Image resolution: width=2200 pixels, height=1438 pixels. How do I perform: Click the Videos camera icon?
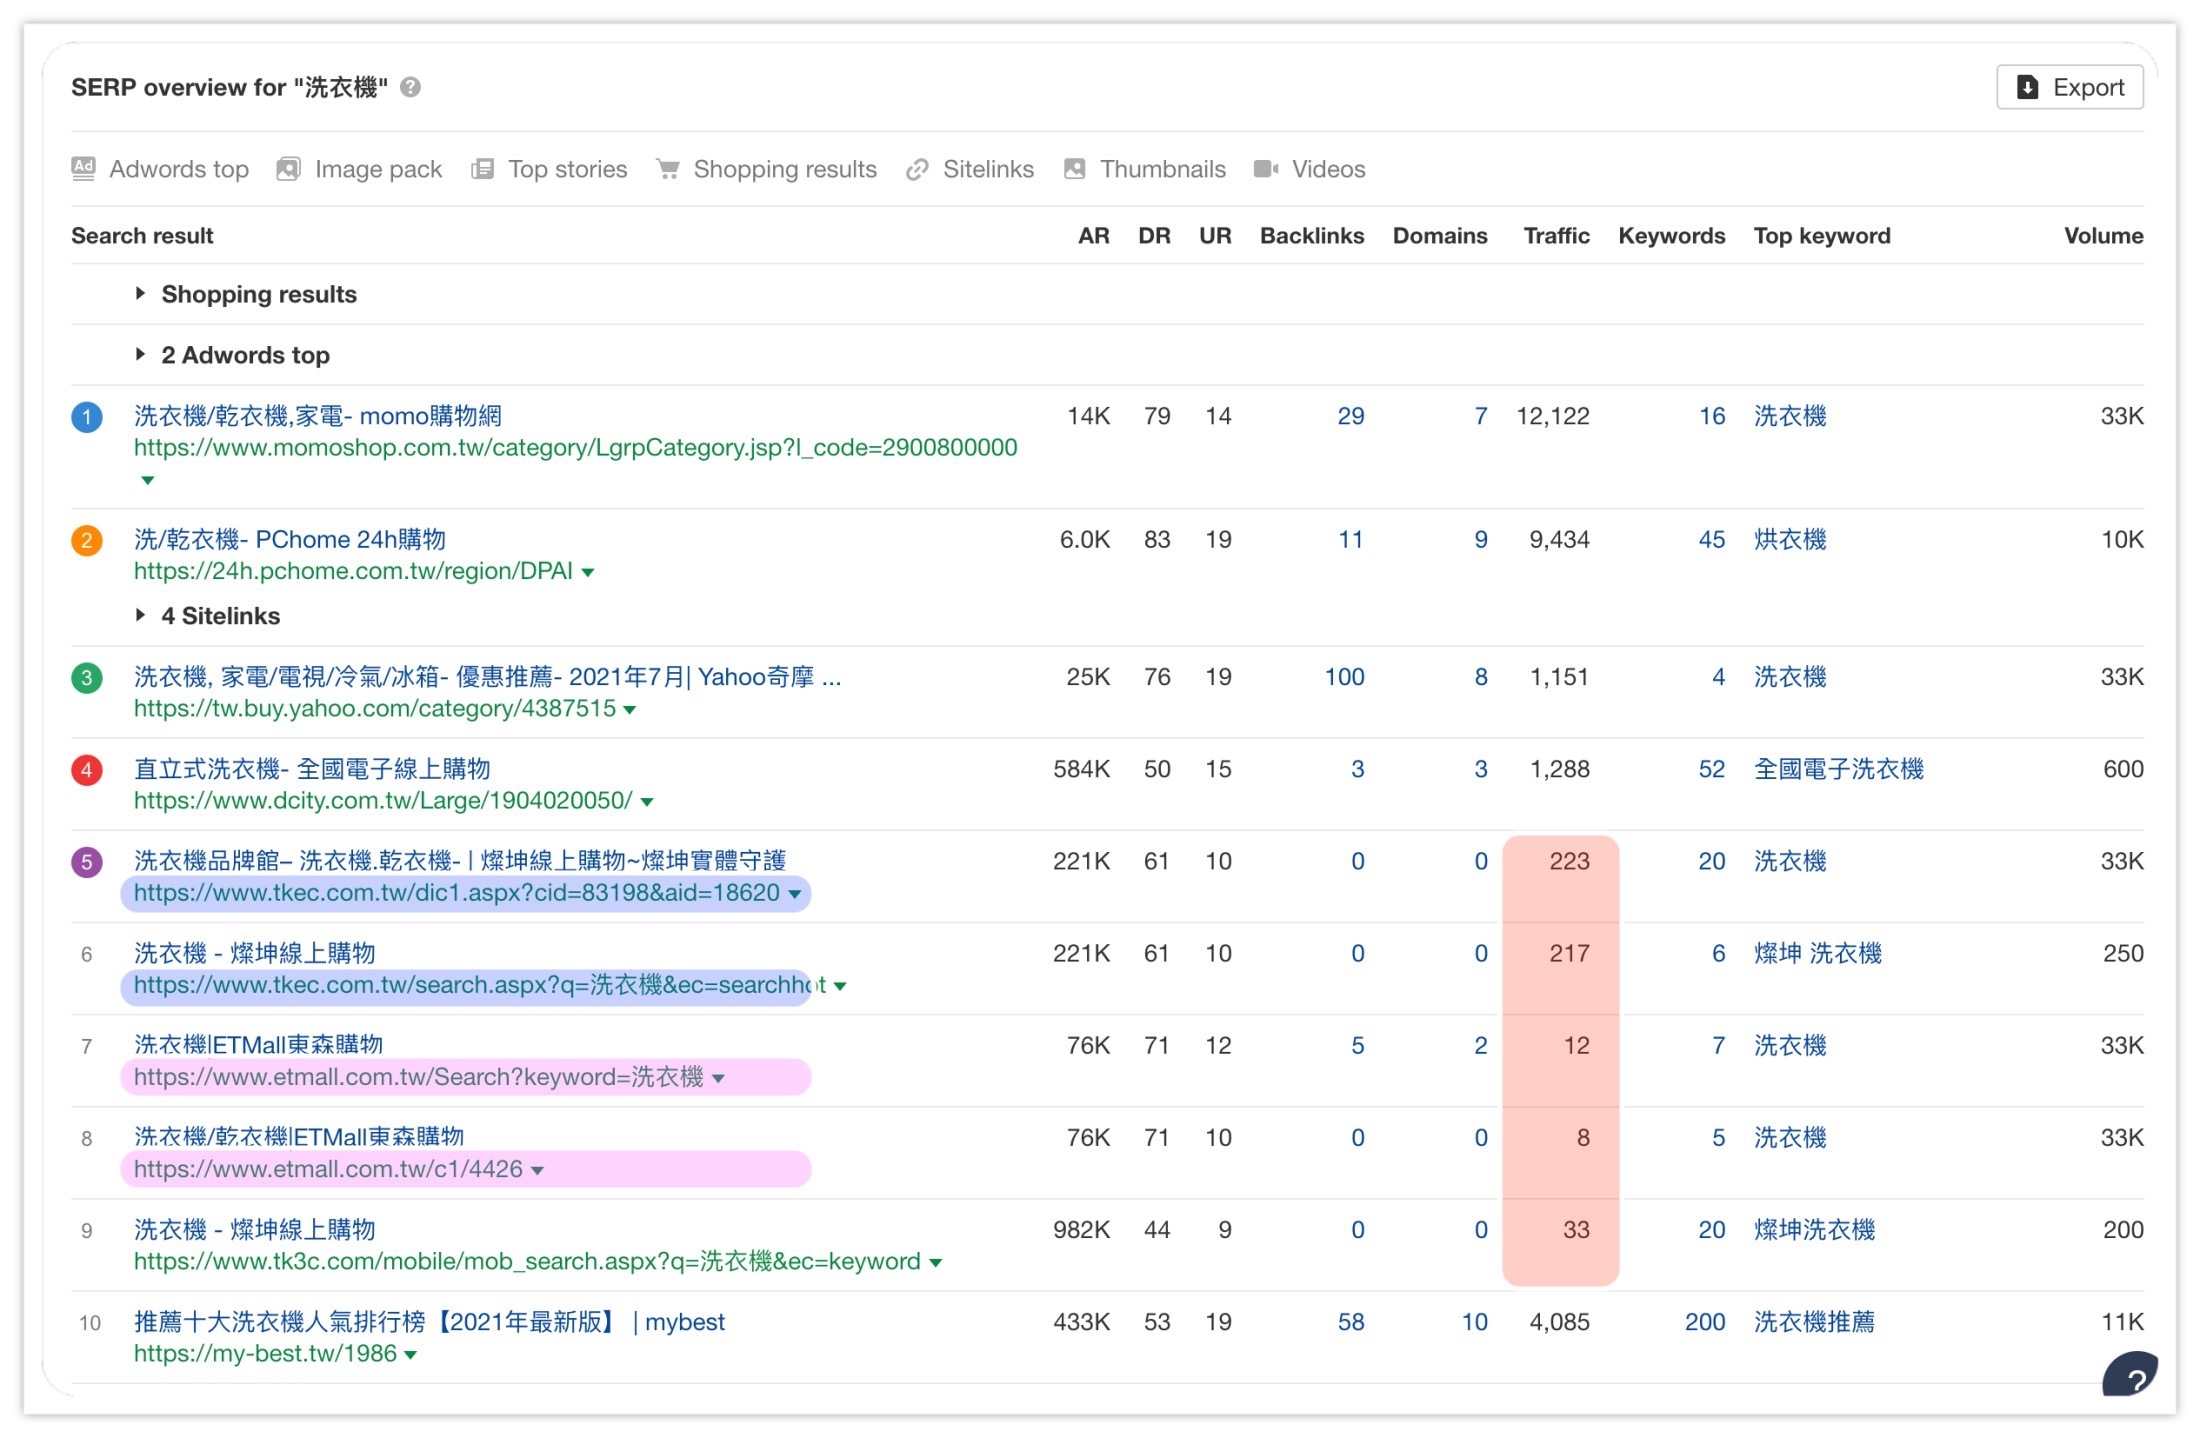pos(1266,169)
